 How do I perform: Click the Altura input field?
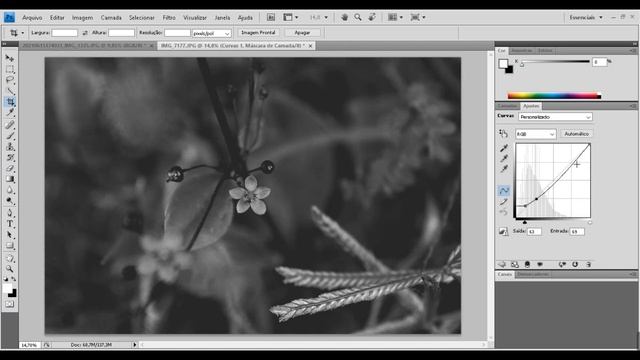(x=121, y=33)
